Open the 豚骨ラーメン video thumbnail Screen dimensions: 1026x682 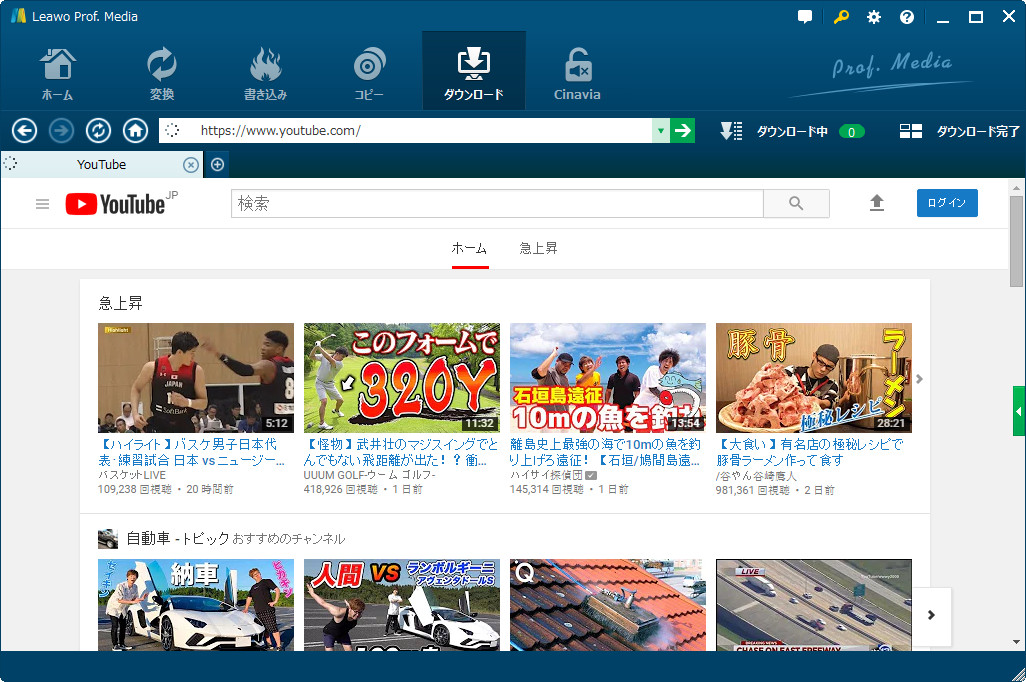[814, 378]
